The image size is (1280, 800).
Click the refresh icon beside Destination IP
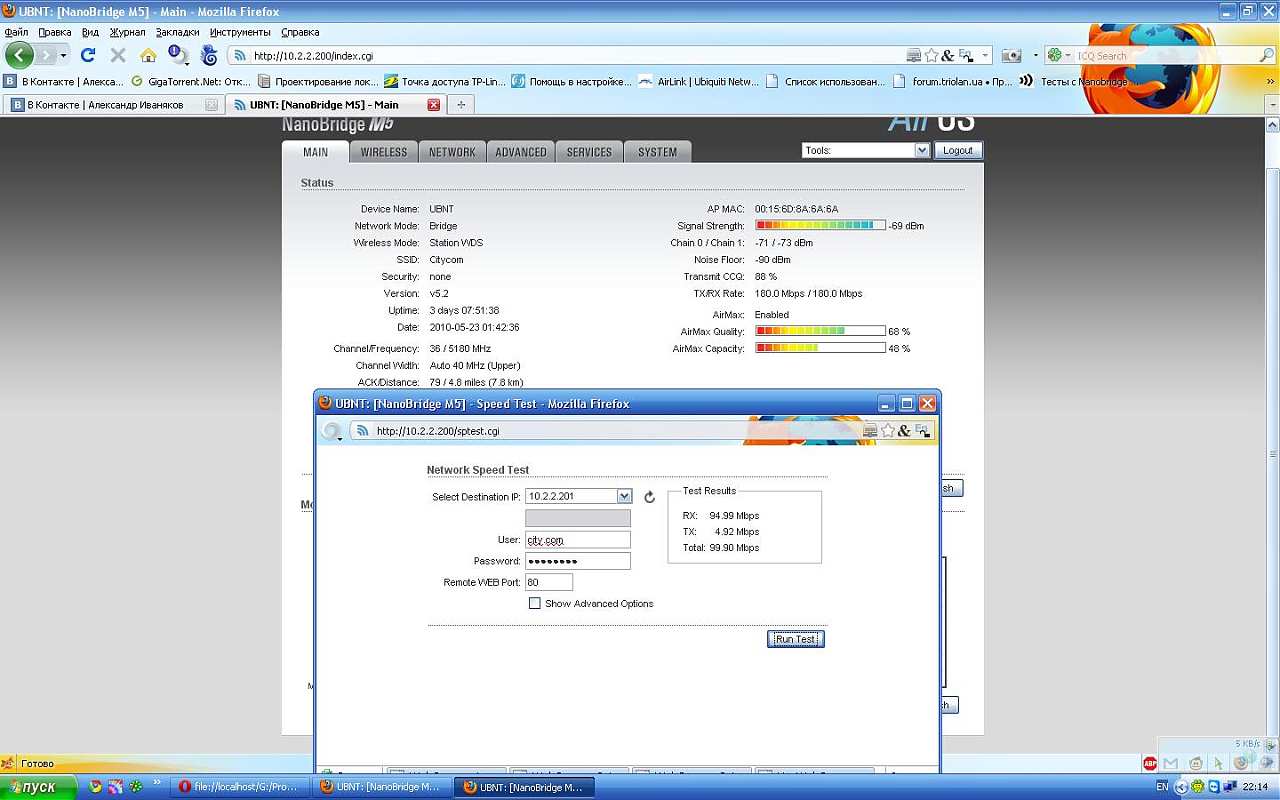coord(649,497)
